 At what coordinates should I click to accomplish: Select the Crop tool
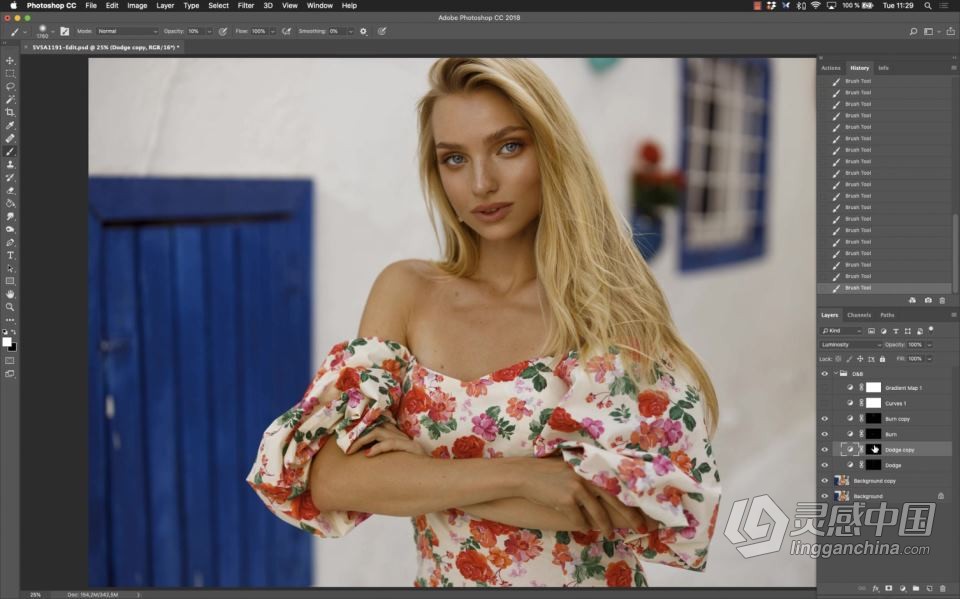10,112
